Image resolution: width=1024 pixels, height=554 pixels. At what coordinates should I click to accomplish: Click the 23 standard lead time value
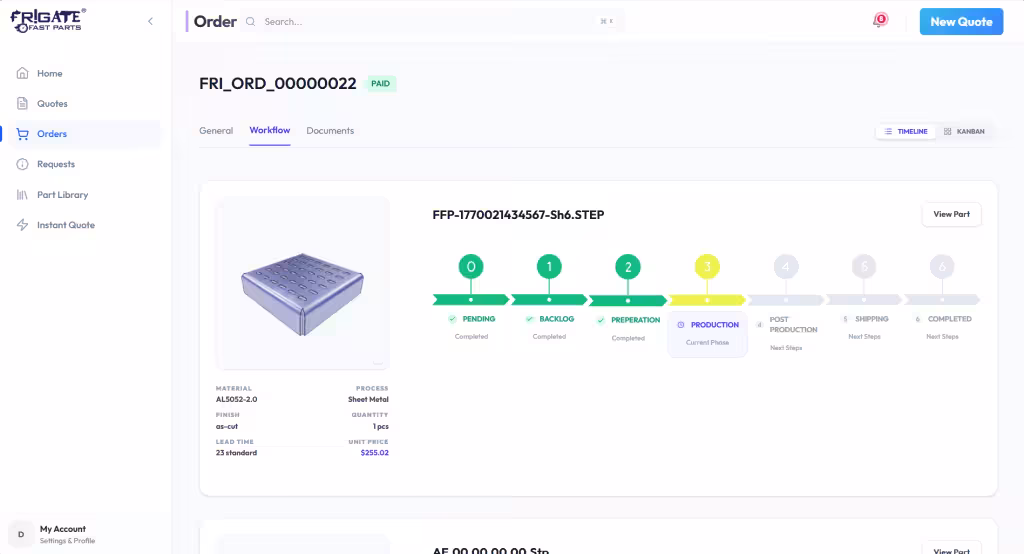[236, 453]
